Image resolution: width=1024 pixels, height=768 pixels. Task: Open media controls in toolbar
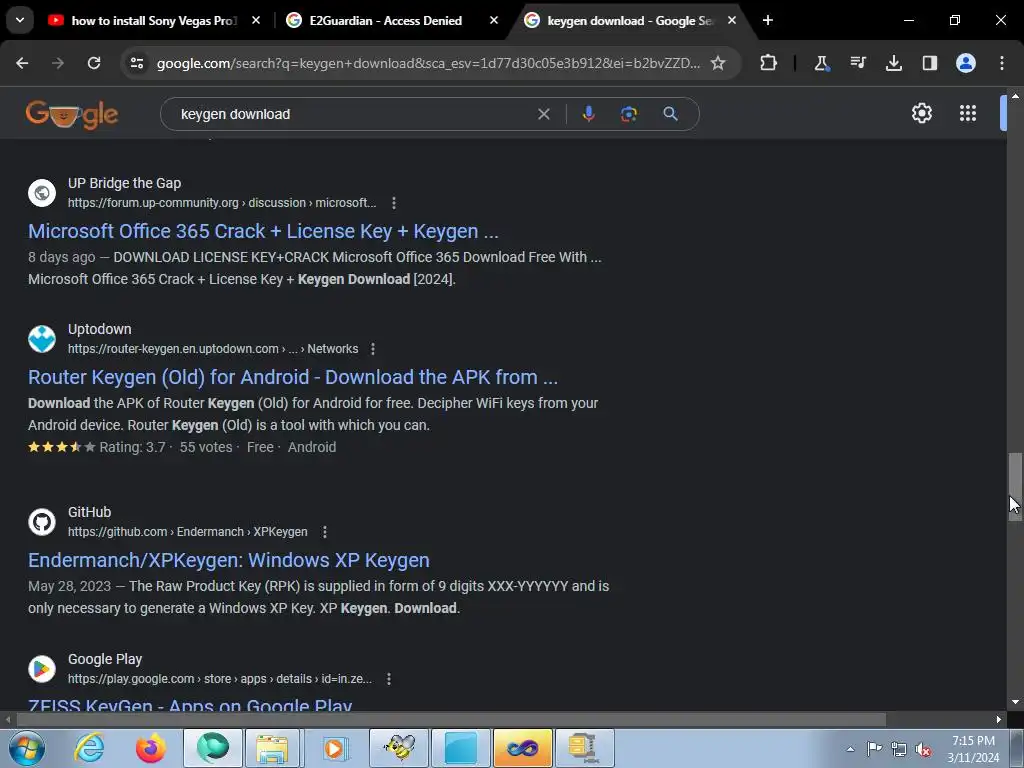click(858, 63)
